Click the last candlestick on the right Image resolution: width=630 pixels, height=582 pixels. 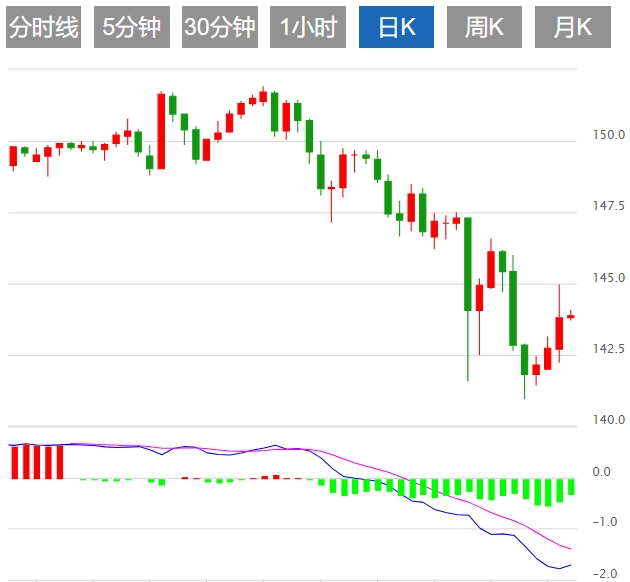(571, 316)
